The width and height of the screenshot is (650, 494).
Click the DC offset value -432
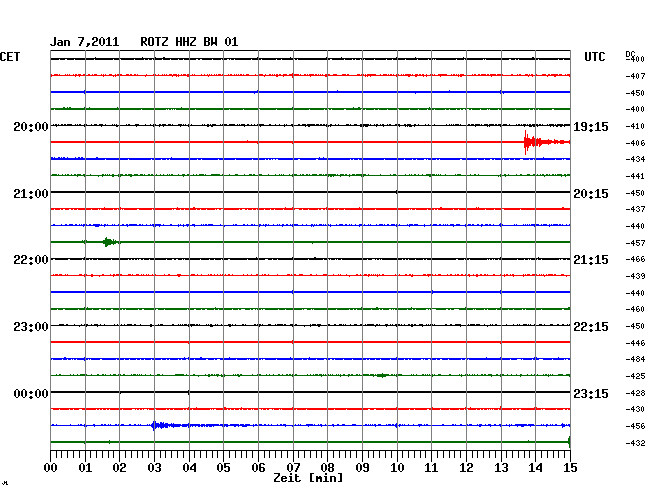tap(635, 443)
